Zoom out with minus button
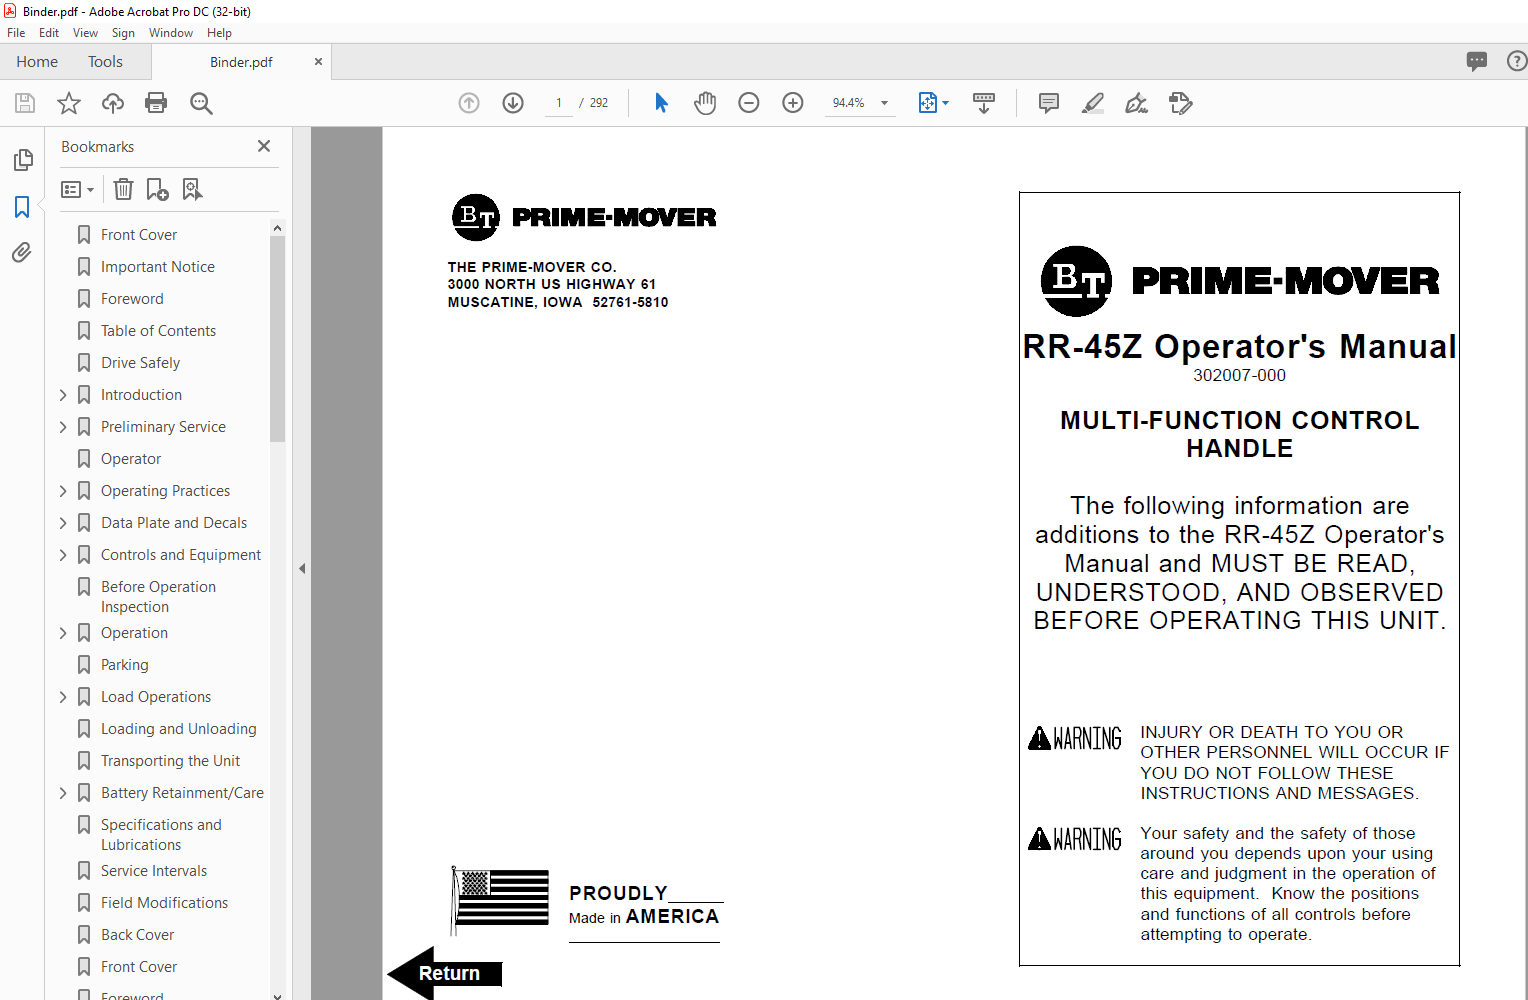1528x1000 pixels. point(749,103)
